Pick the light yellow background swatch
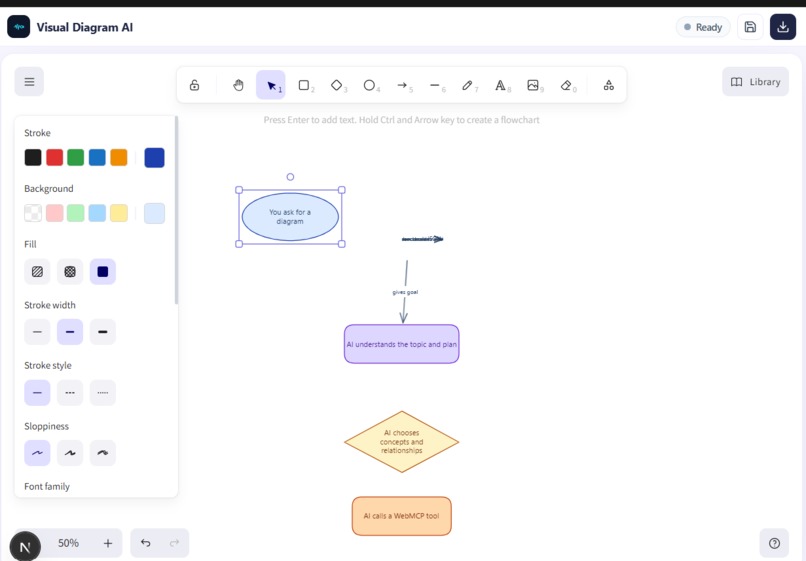 pos(119,213)
